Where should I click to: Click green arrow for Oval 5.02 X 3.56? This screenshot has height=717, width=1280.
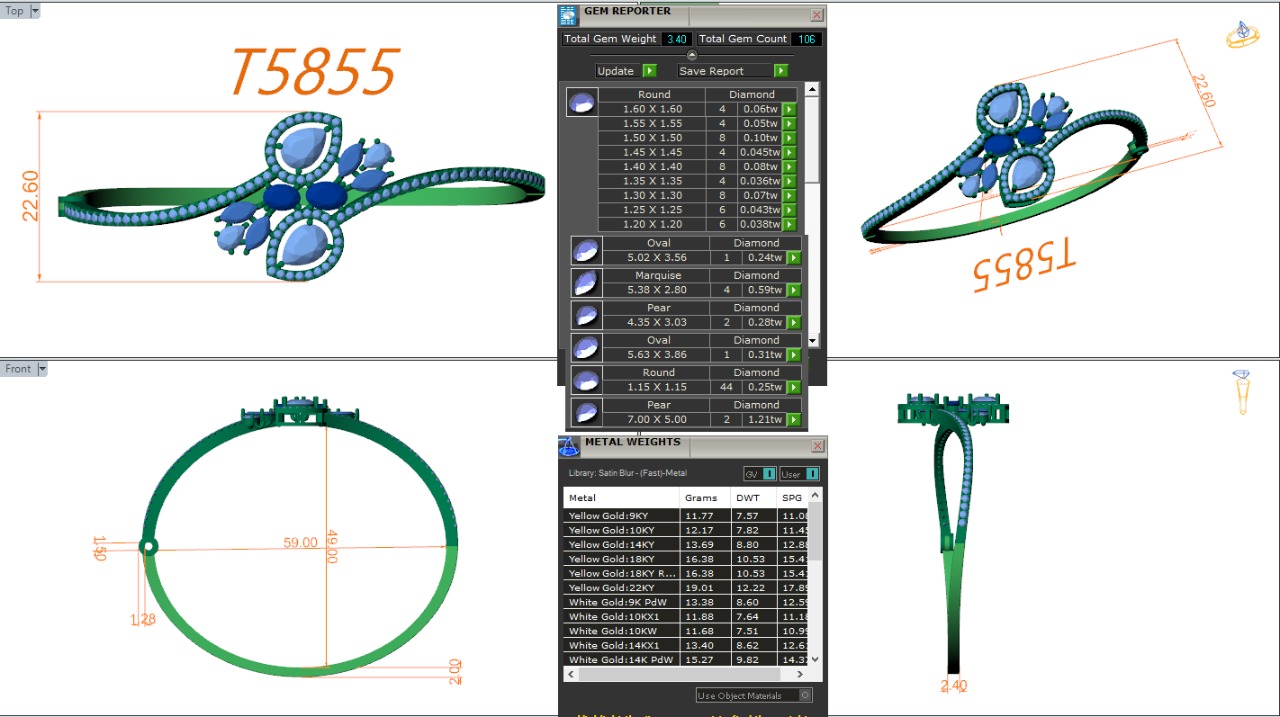click(x=793, y=258)
